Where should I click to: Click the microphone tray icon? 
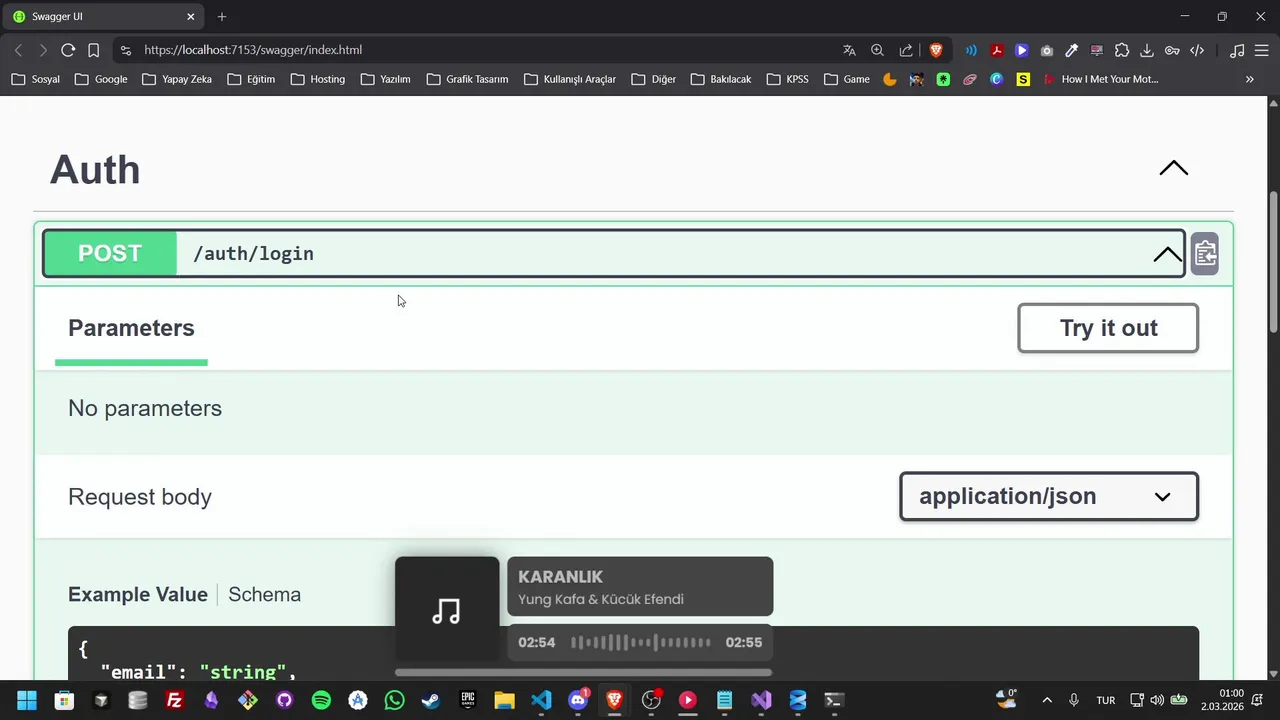point(1074,700)
